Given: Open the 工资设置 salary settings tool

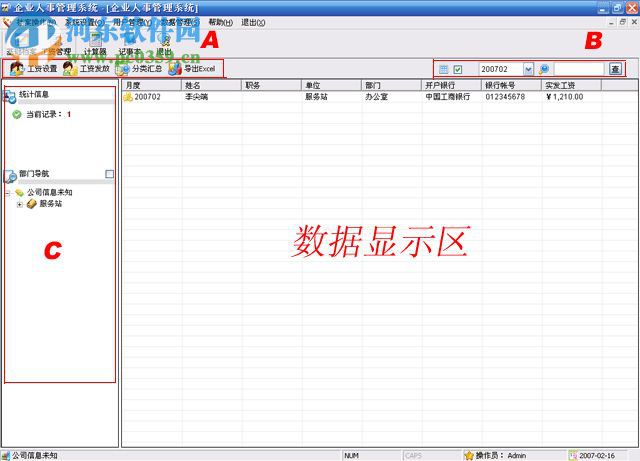Looking at the screenshot, I should (33, 69).
